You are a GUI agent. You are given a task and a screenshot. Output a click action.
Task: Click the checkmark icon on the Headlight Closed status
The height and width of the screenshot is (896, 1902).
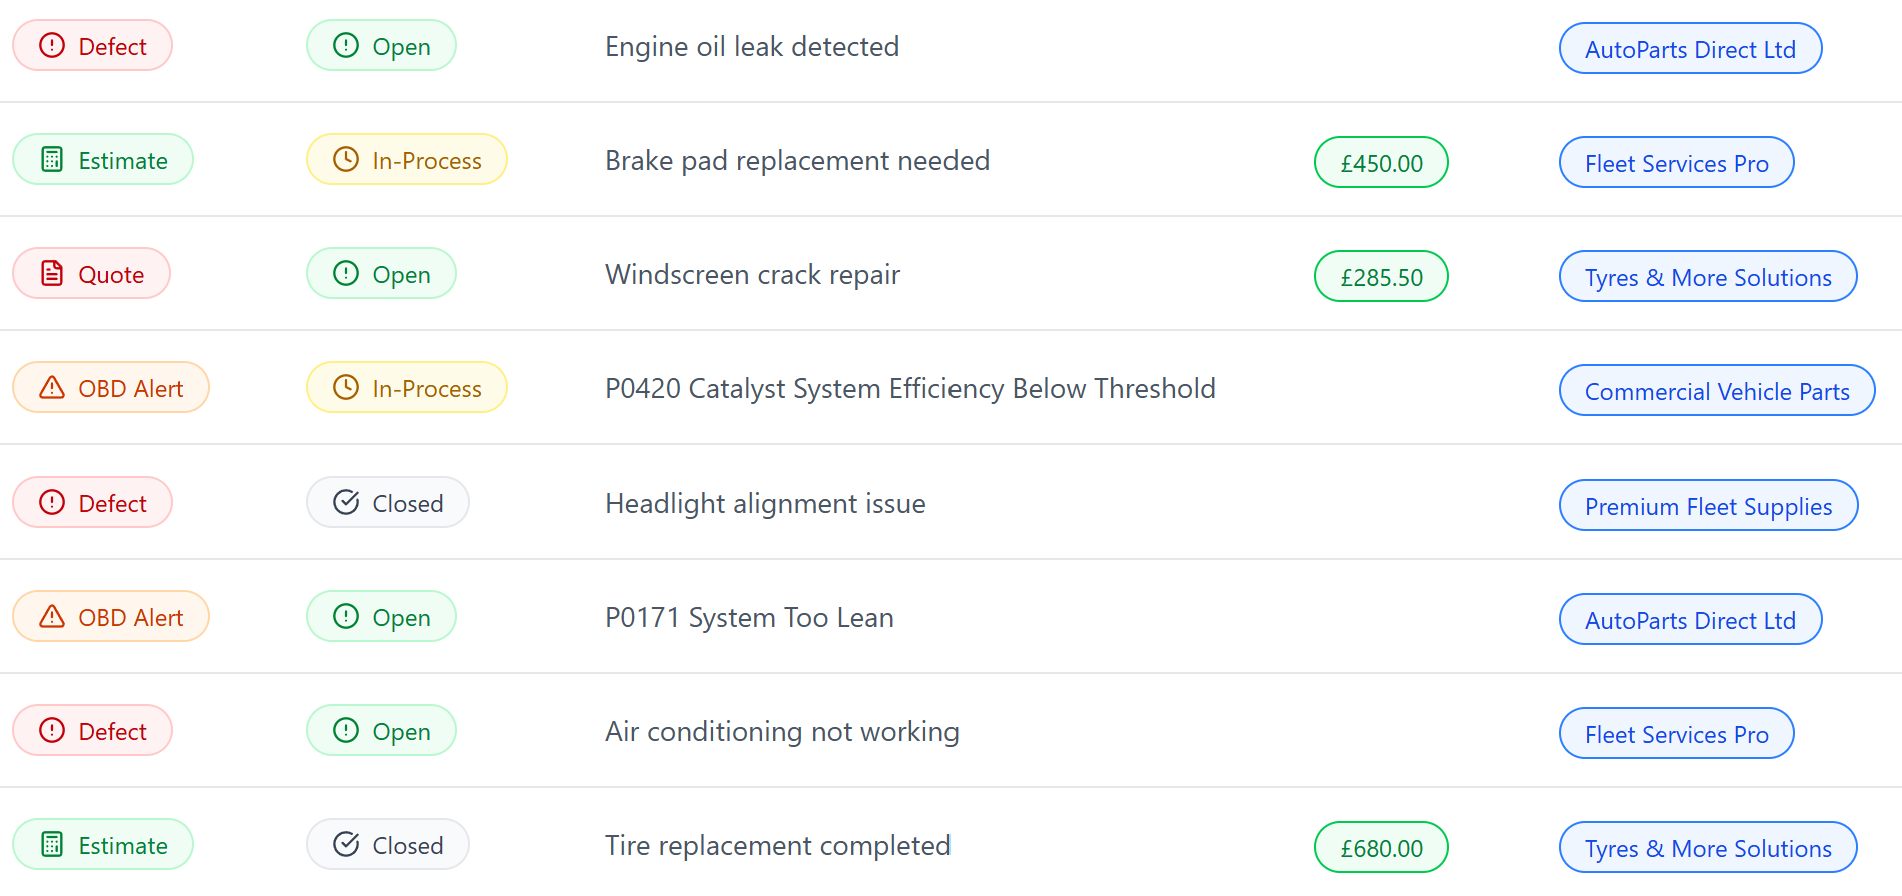pyautogui.click(x=346, y=503)
